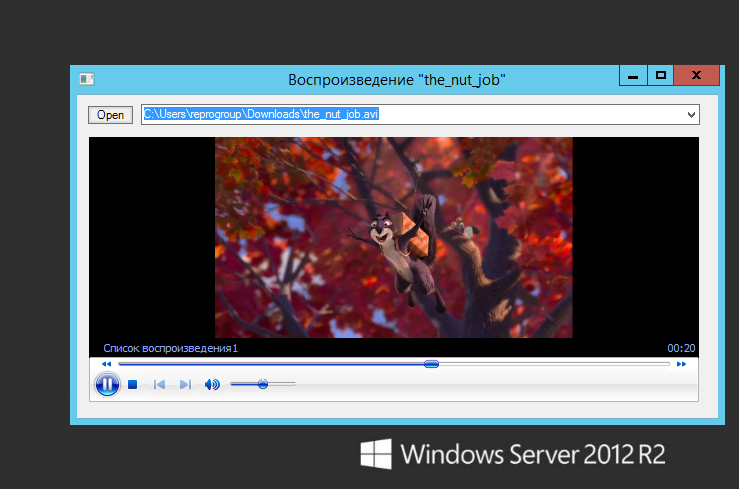Click the 00:20 elapsed time display
This screenshot has height=489, width=739.
coord(681,348)
